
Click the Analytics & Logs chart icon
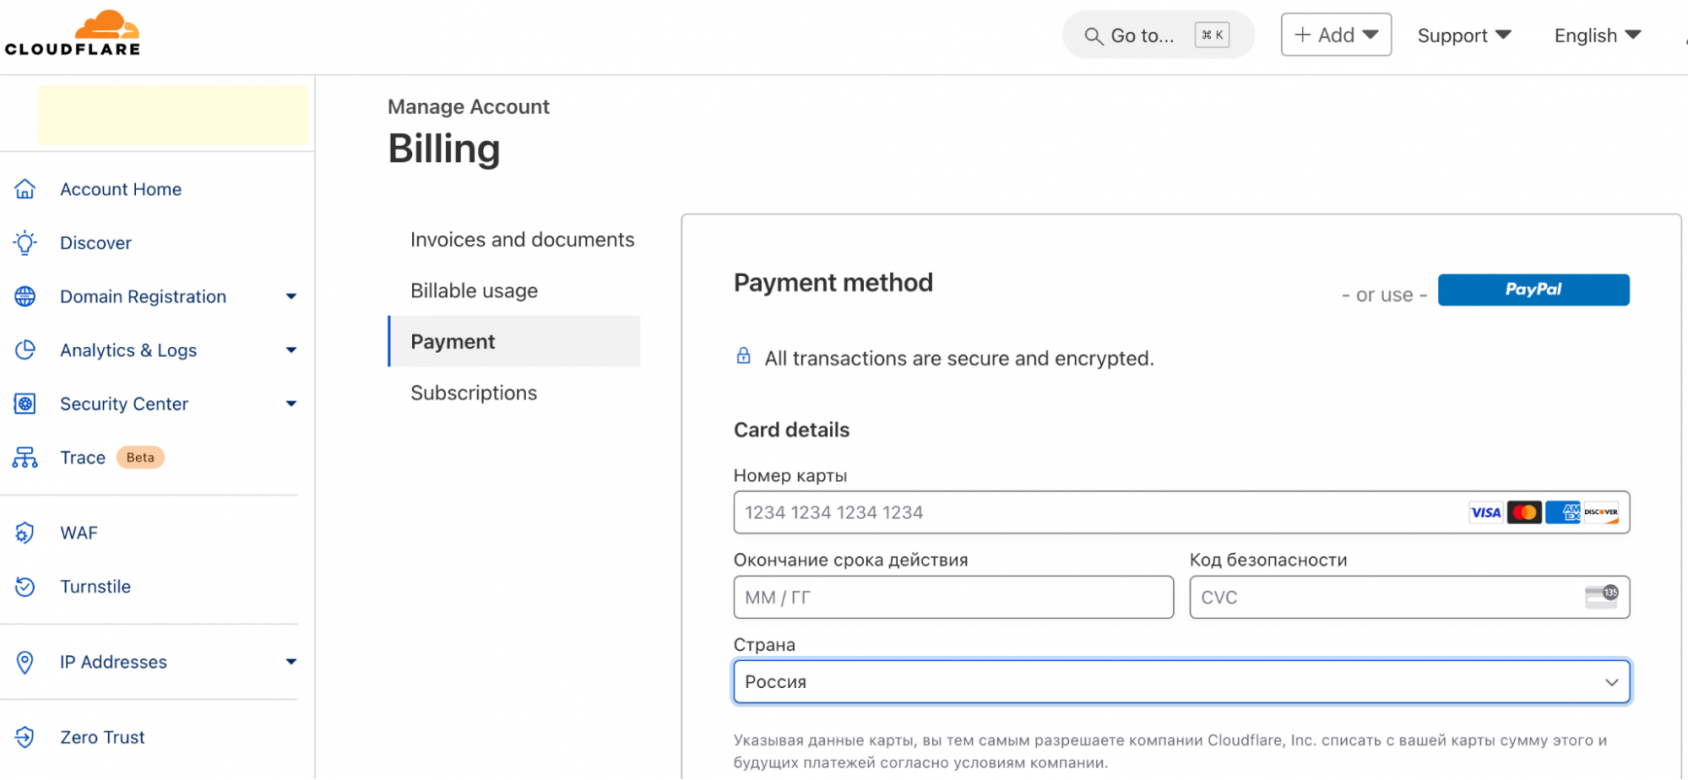tap(25, 350)
